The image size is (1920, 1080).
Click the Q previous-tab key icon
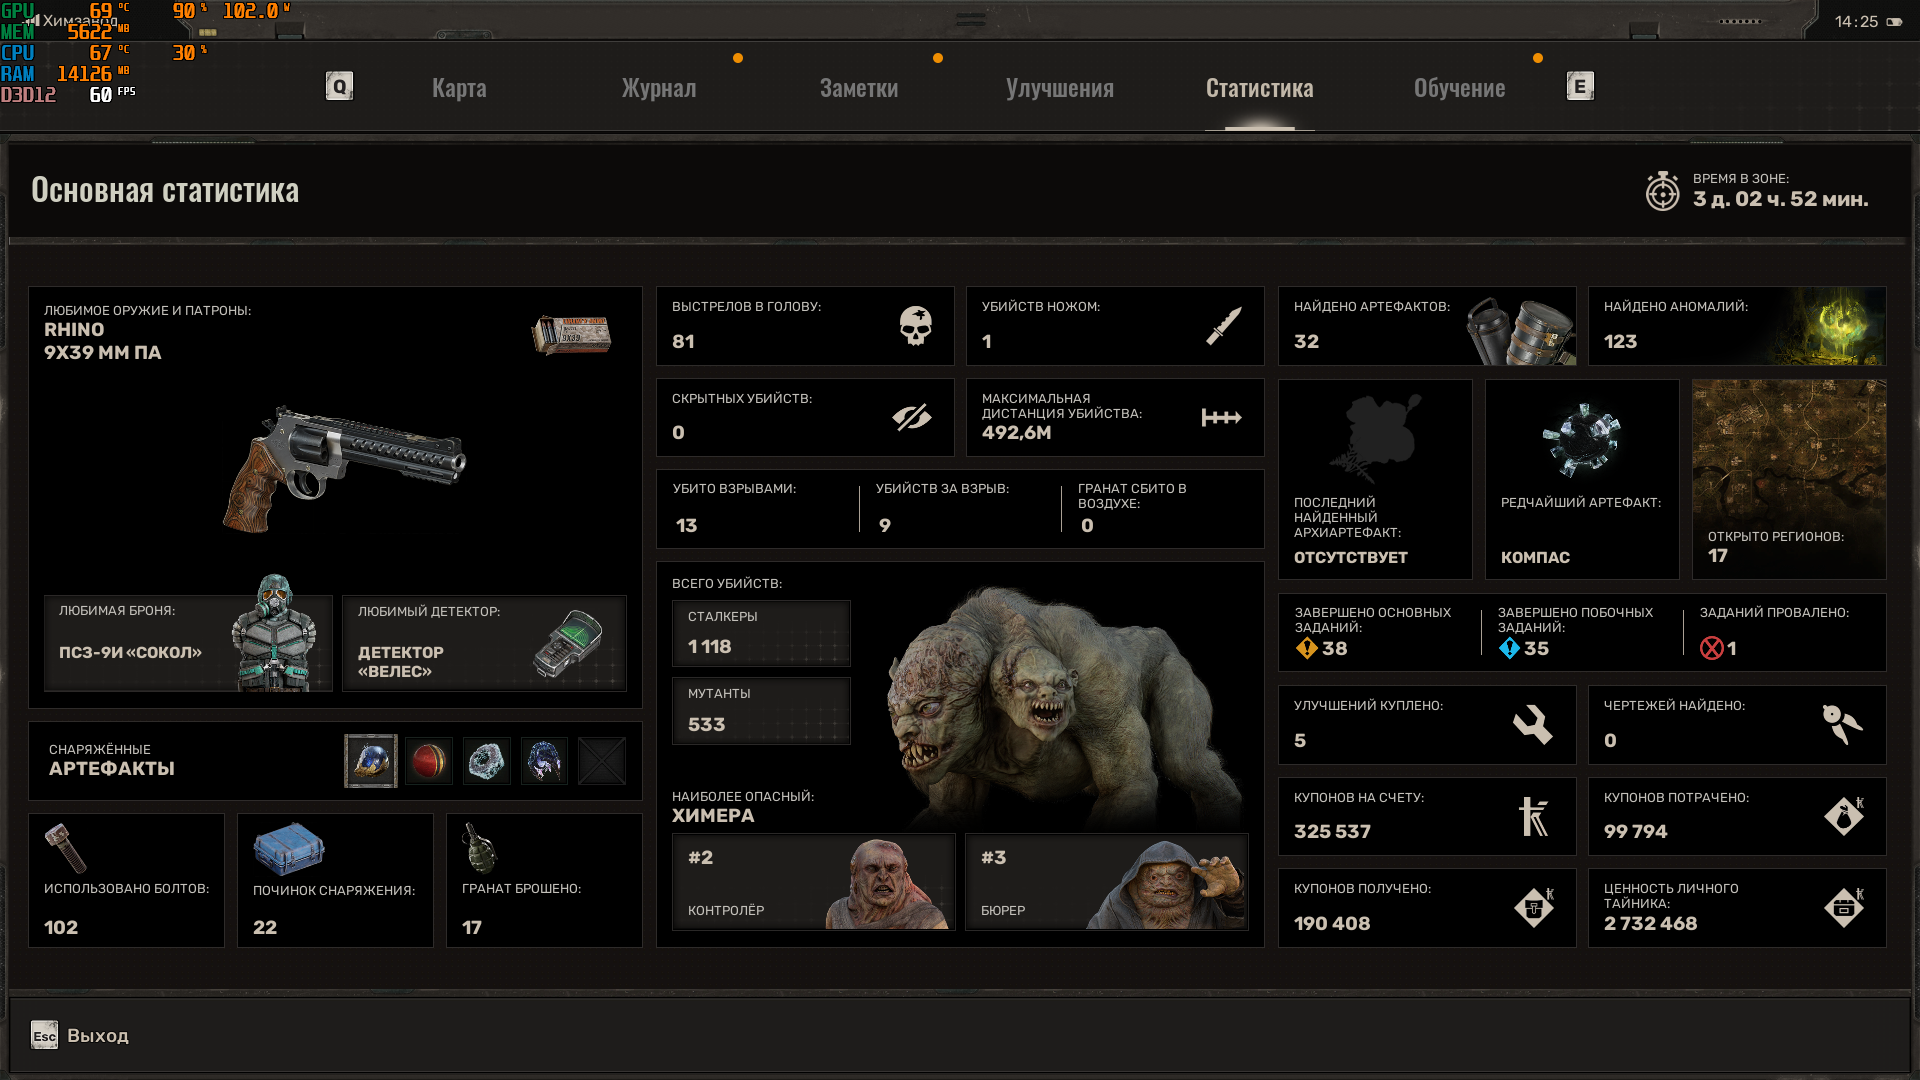click(x=340, y=86)
